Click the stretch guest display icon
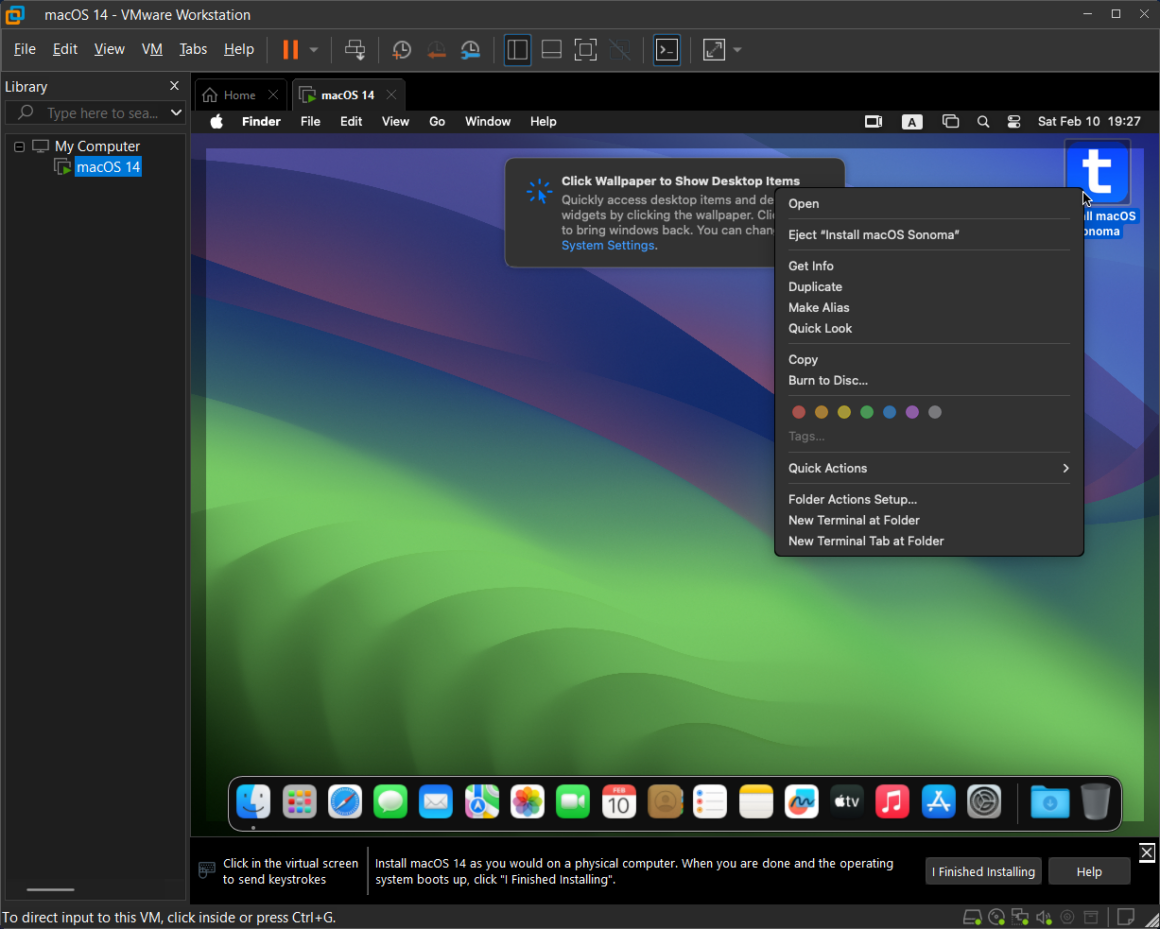 click(x=714, y=50)
